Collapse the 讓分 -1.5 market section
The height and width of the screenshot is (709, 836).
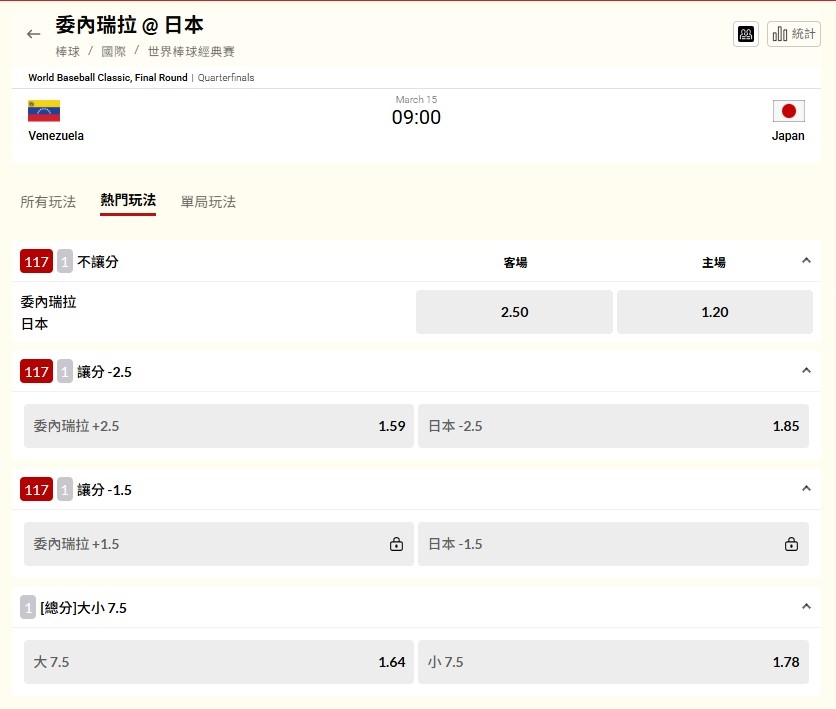coord(806,489)
